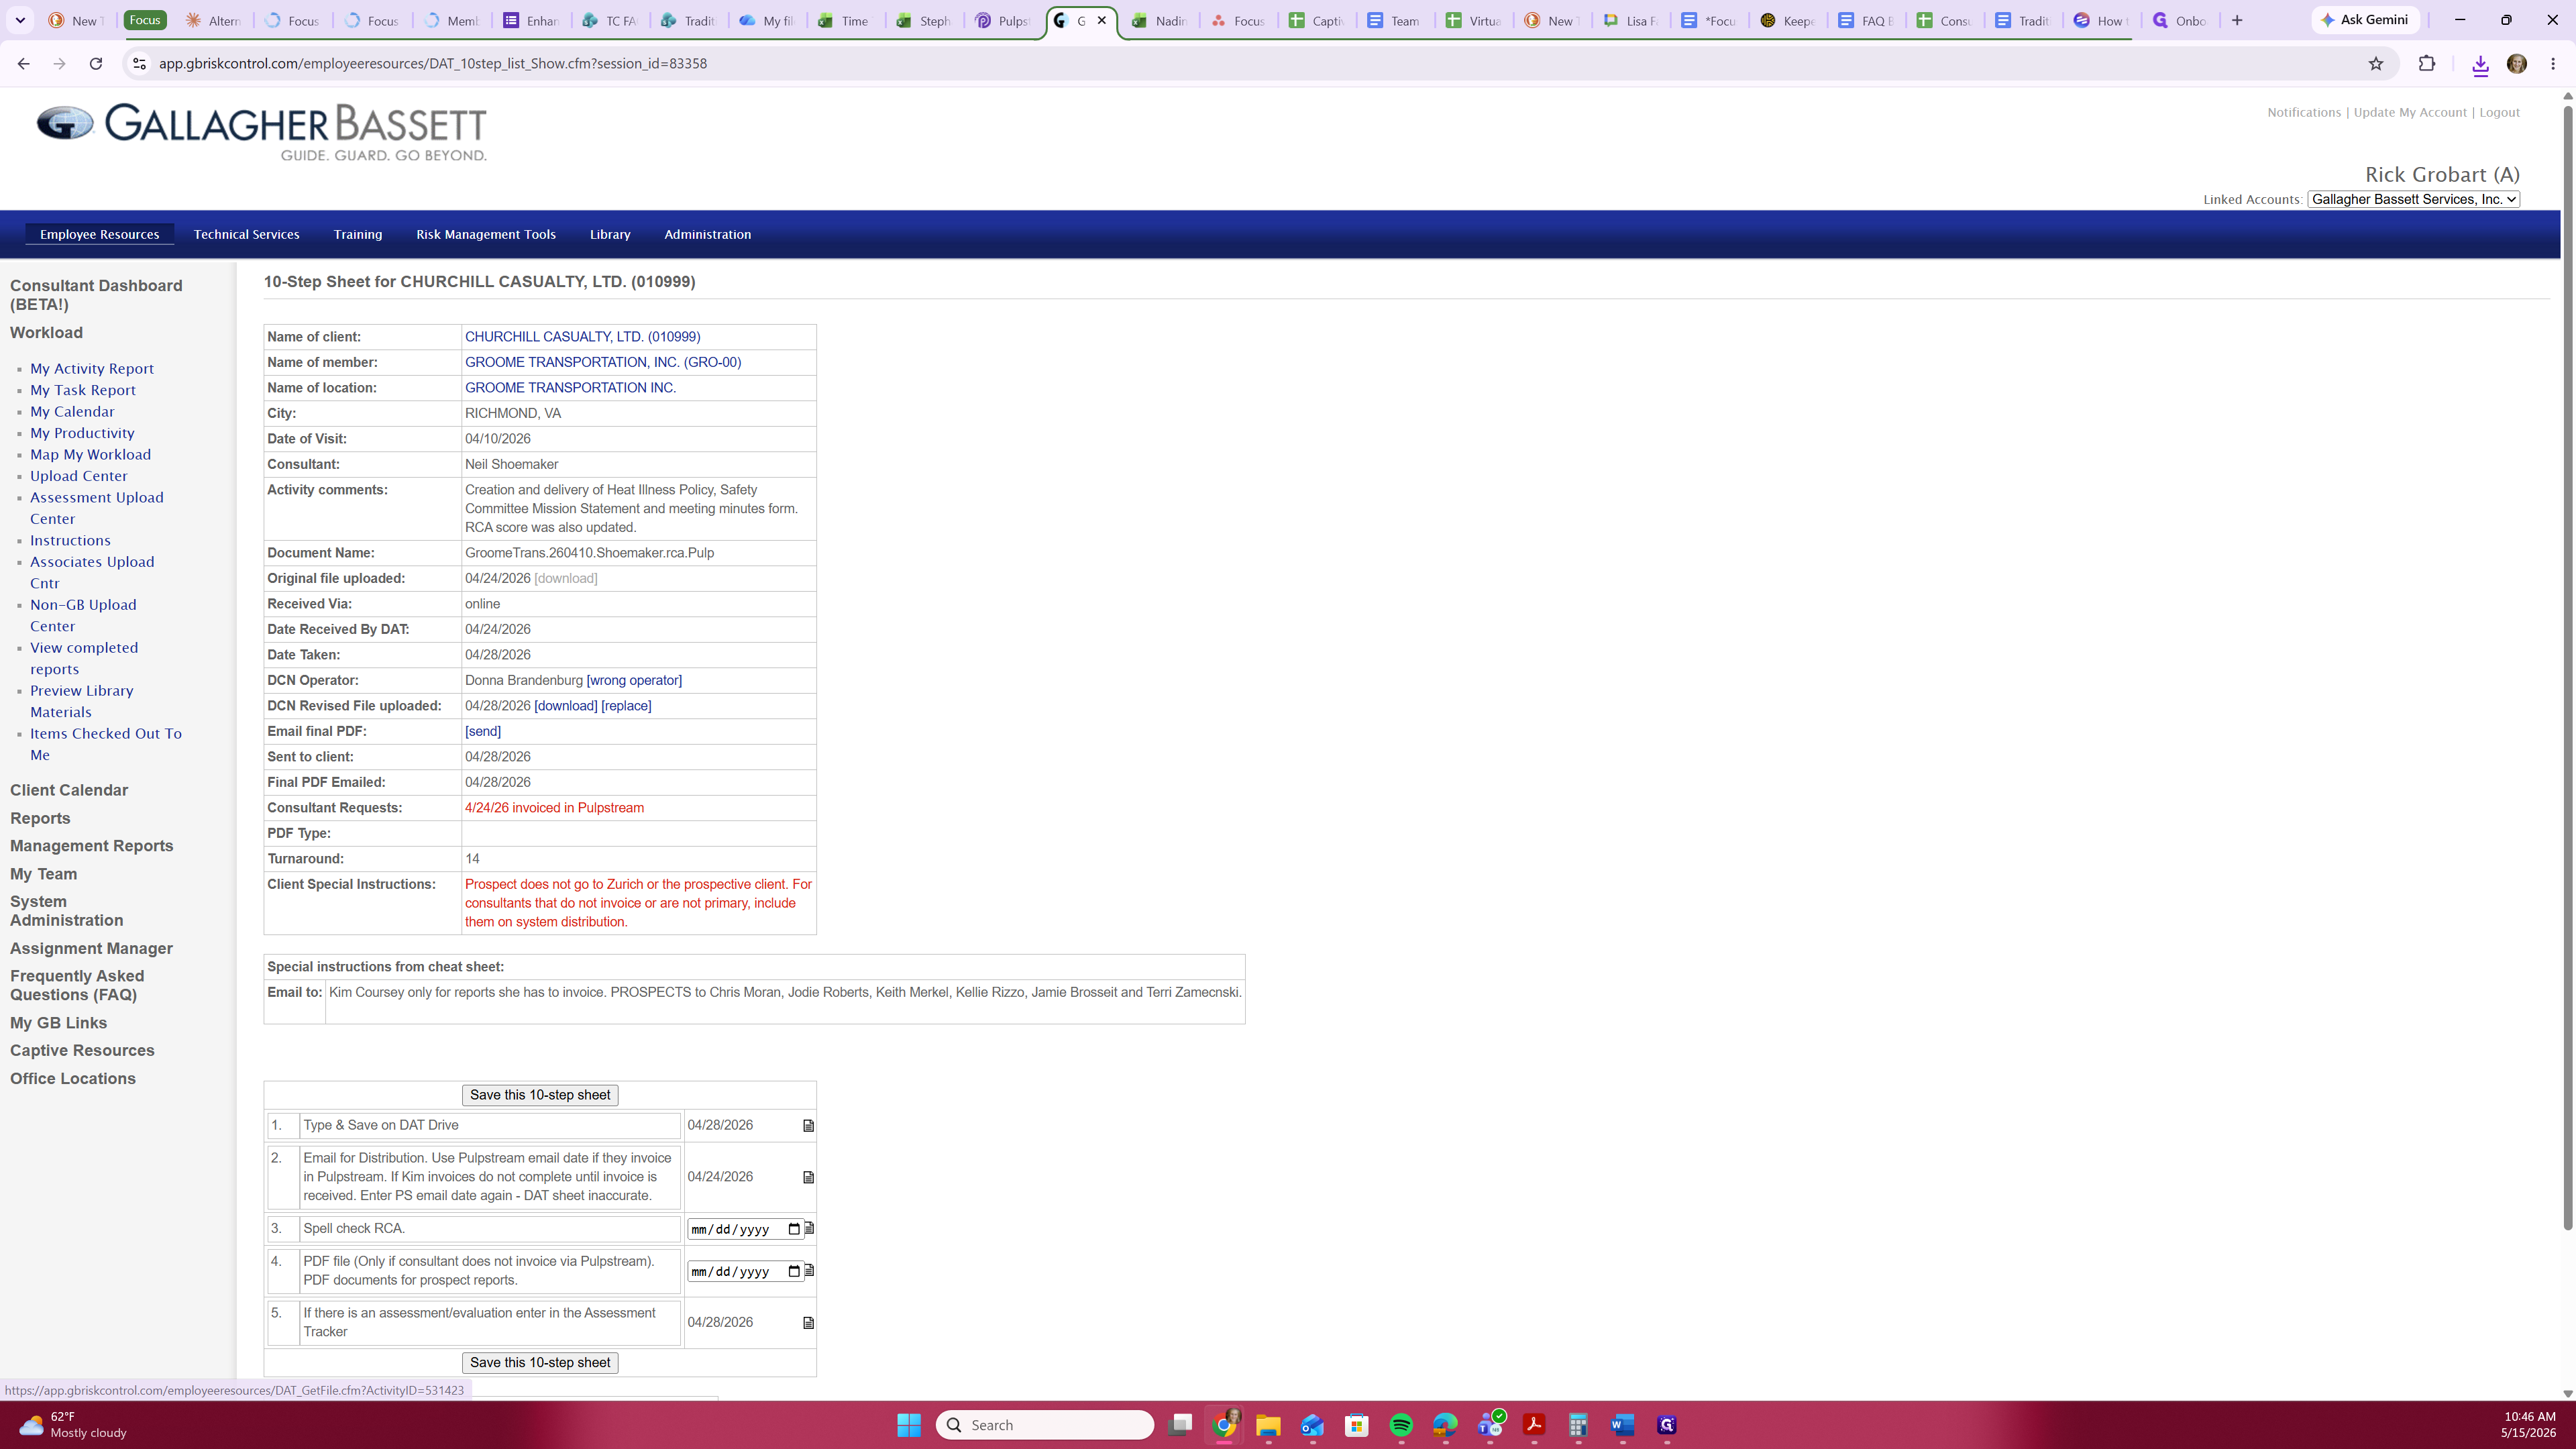
Task: Open note icon for step 5 Assessment Tracker
Action: click(x=809, y=1323)
